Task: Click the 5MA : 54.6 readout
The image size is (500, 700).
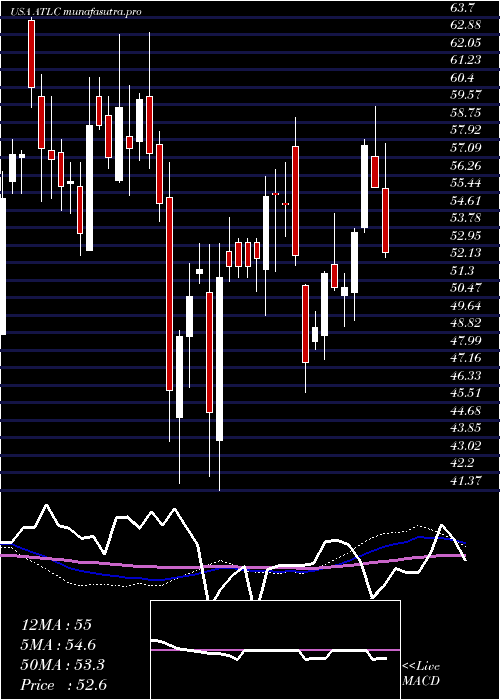Action: point(58,645)
